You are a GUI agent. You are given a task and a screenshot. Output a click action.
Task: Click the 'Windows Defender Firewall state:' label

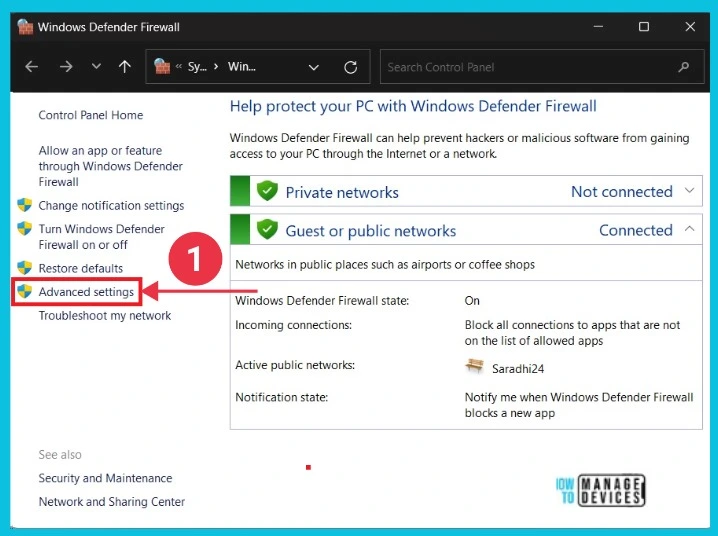(322, 301)
